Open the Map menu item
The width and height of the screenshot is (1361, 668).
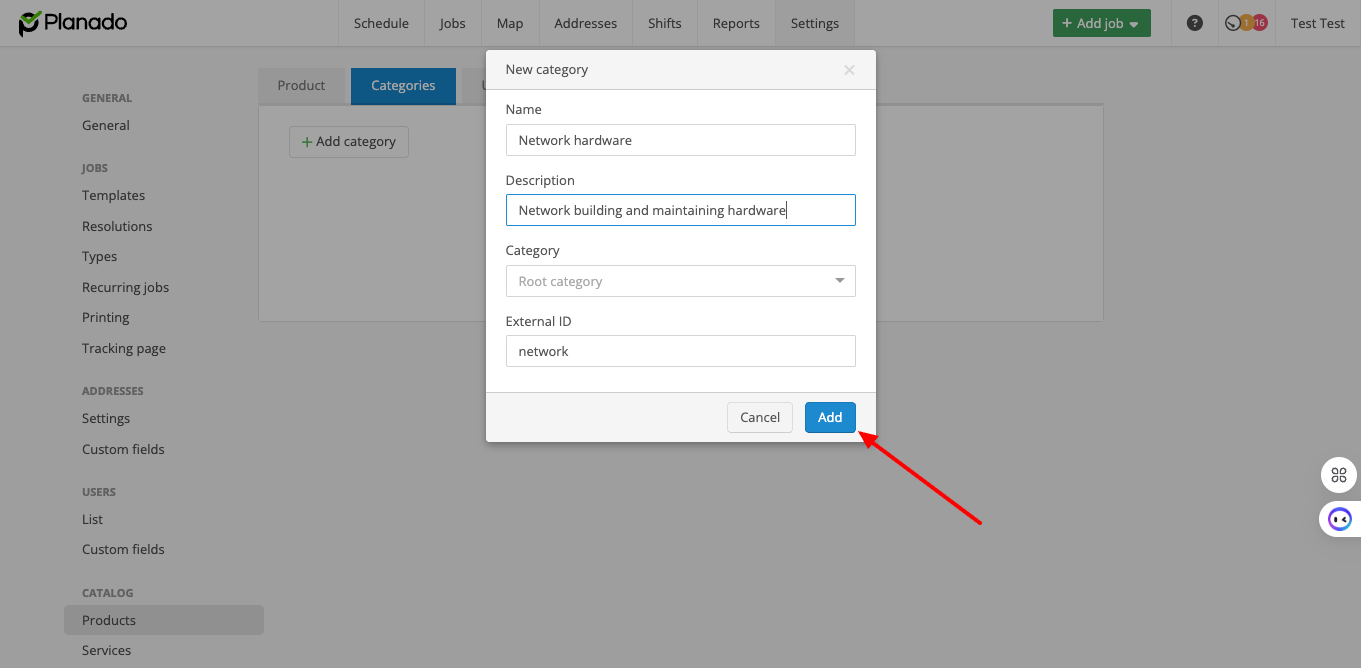coord(510,23)
